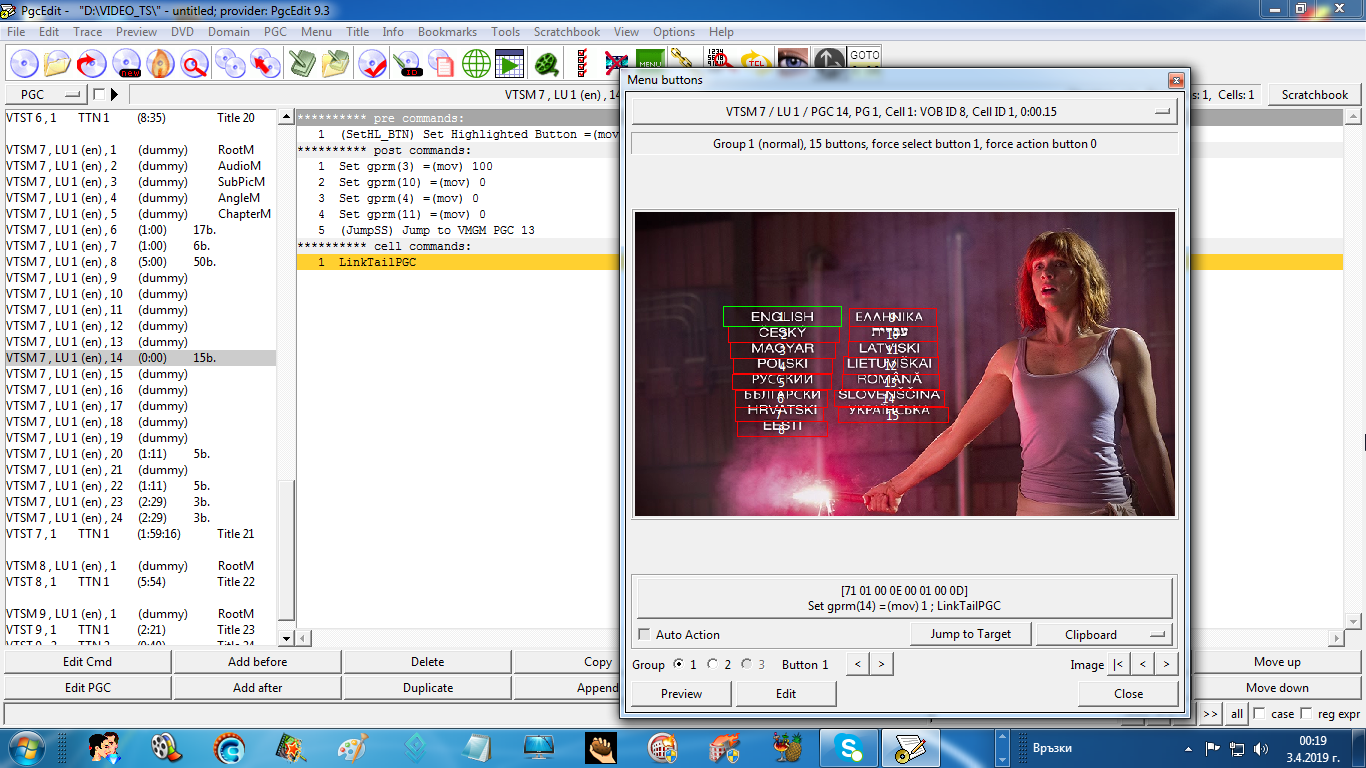Jump to first image with |< button
Viewport: 1366px width, 768px height.
(x=1118, y=664)
